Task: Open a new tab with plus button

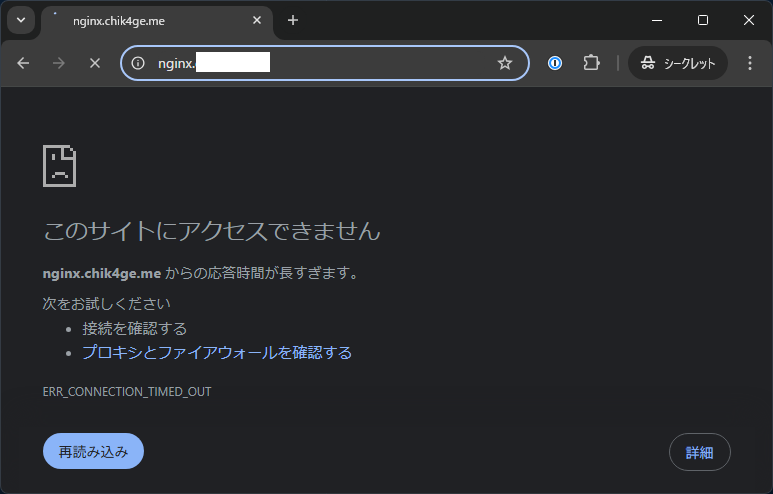Action: tap(293, 20)
